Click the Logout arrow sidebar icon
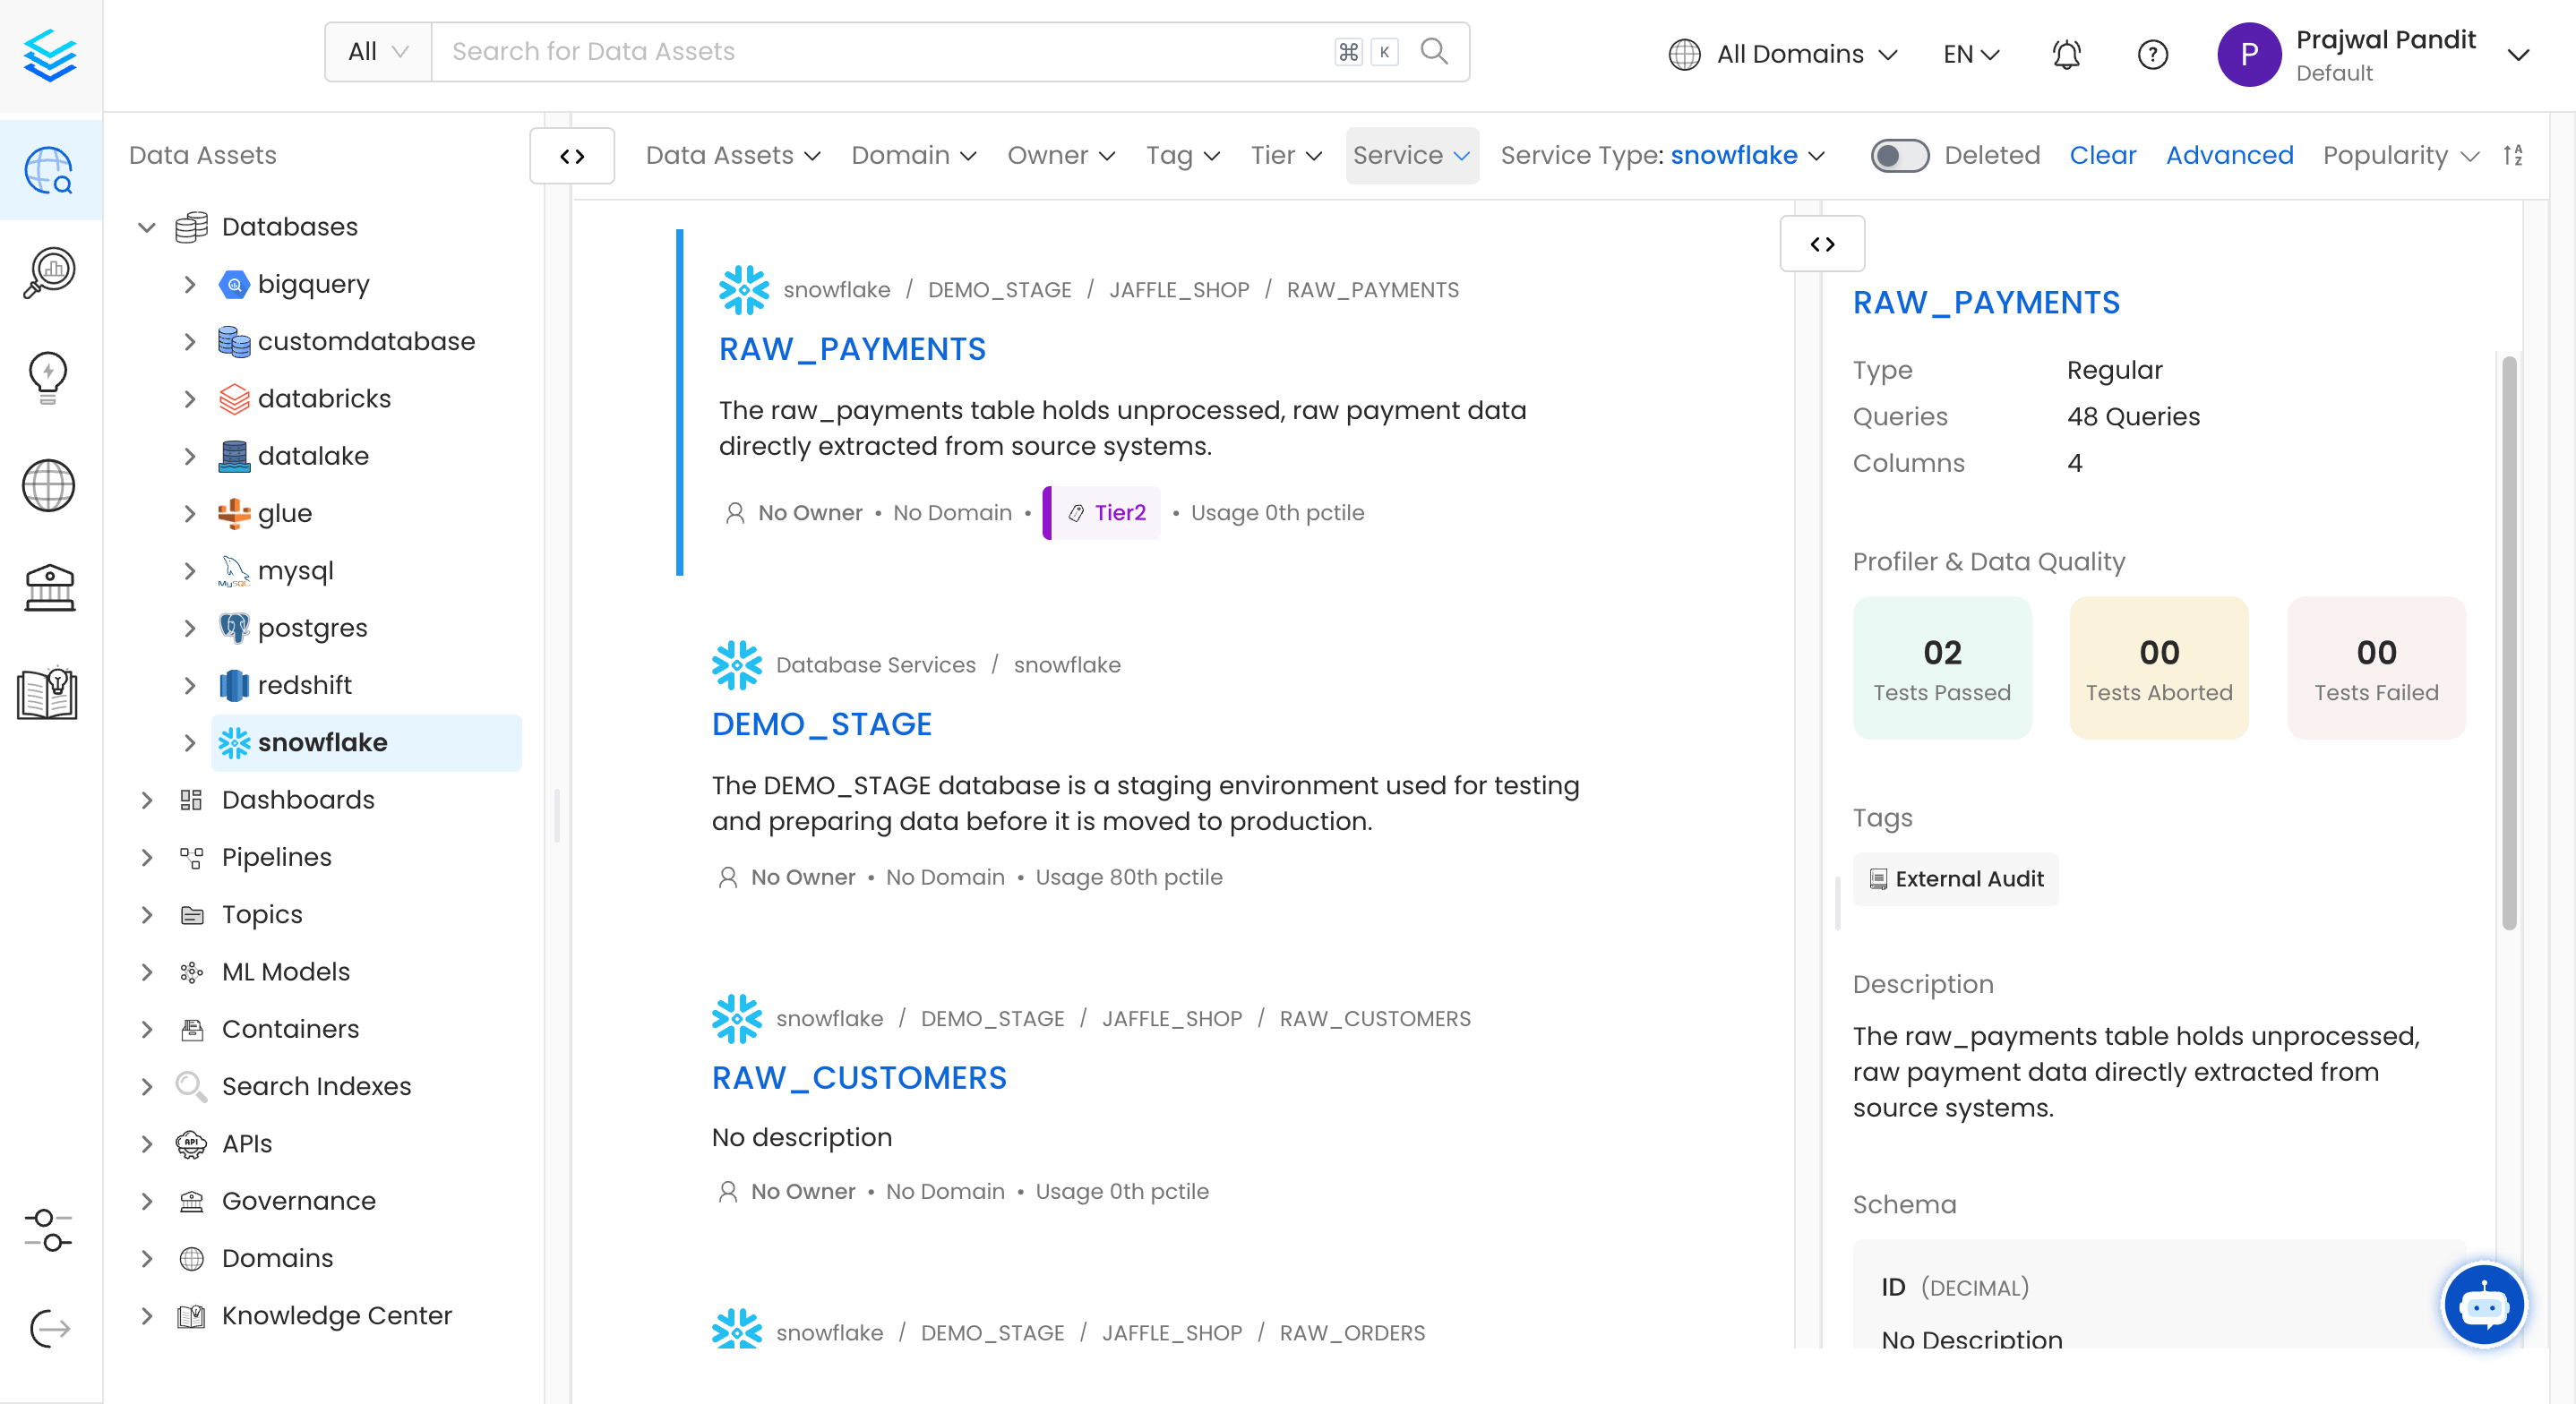Image resolution: width=2576 pixels, height=1404 pixels. [x=49, y=1329]
